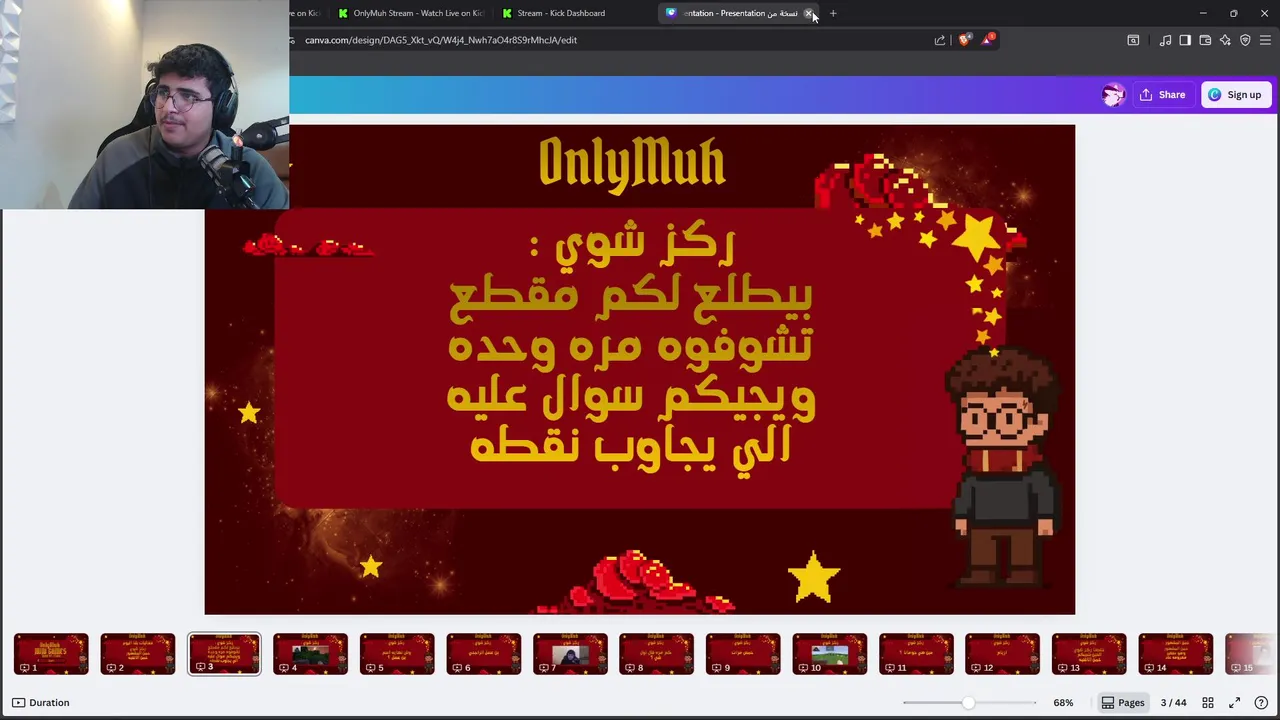Select page 13 thumbnail
Viewport: 1280px width, 720px height.
coord(1089,654)
